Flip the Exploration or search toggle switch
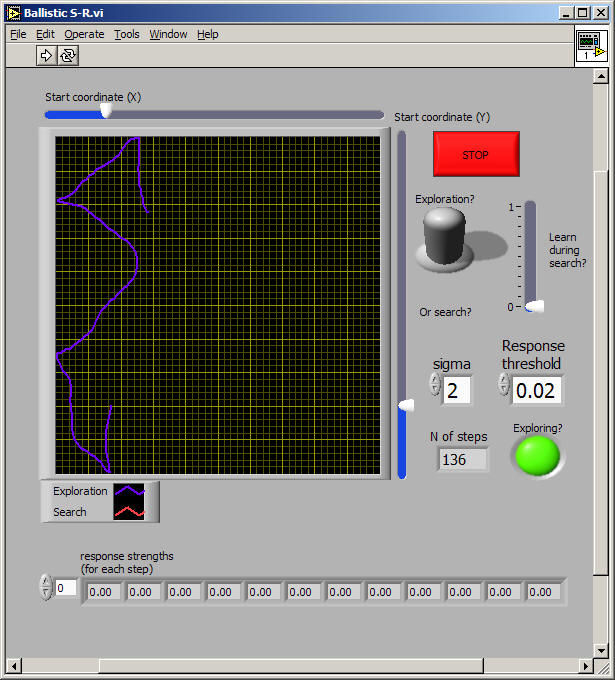This screenshot has height=680, width=615. (444, 239)
